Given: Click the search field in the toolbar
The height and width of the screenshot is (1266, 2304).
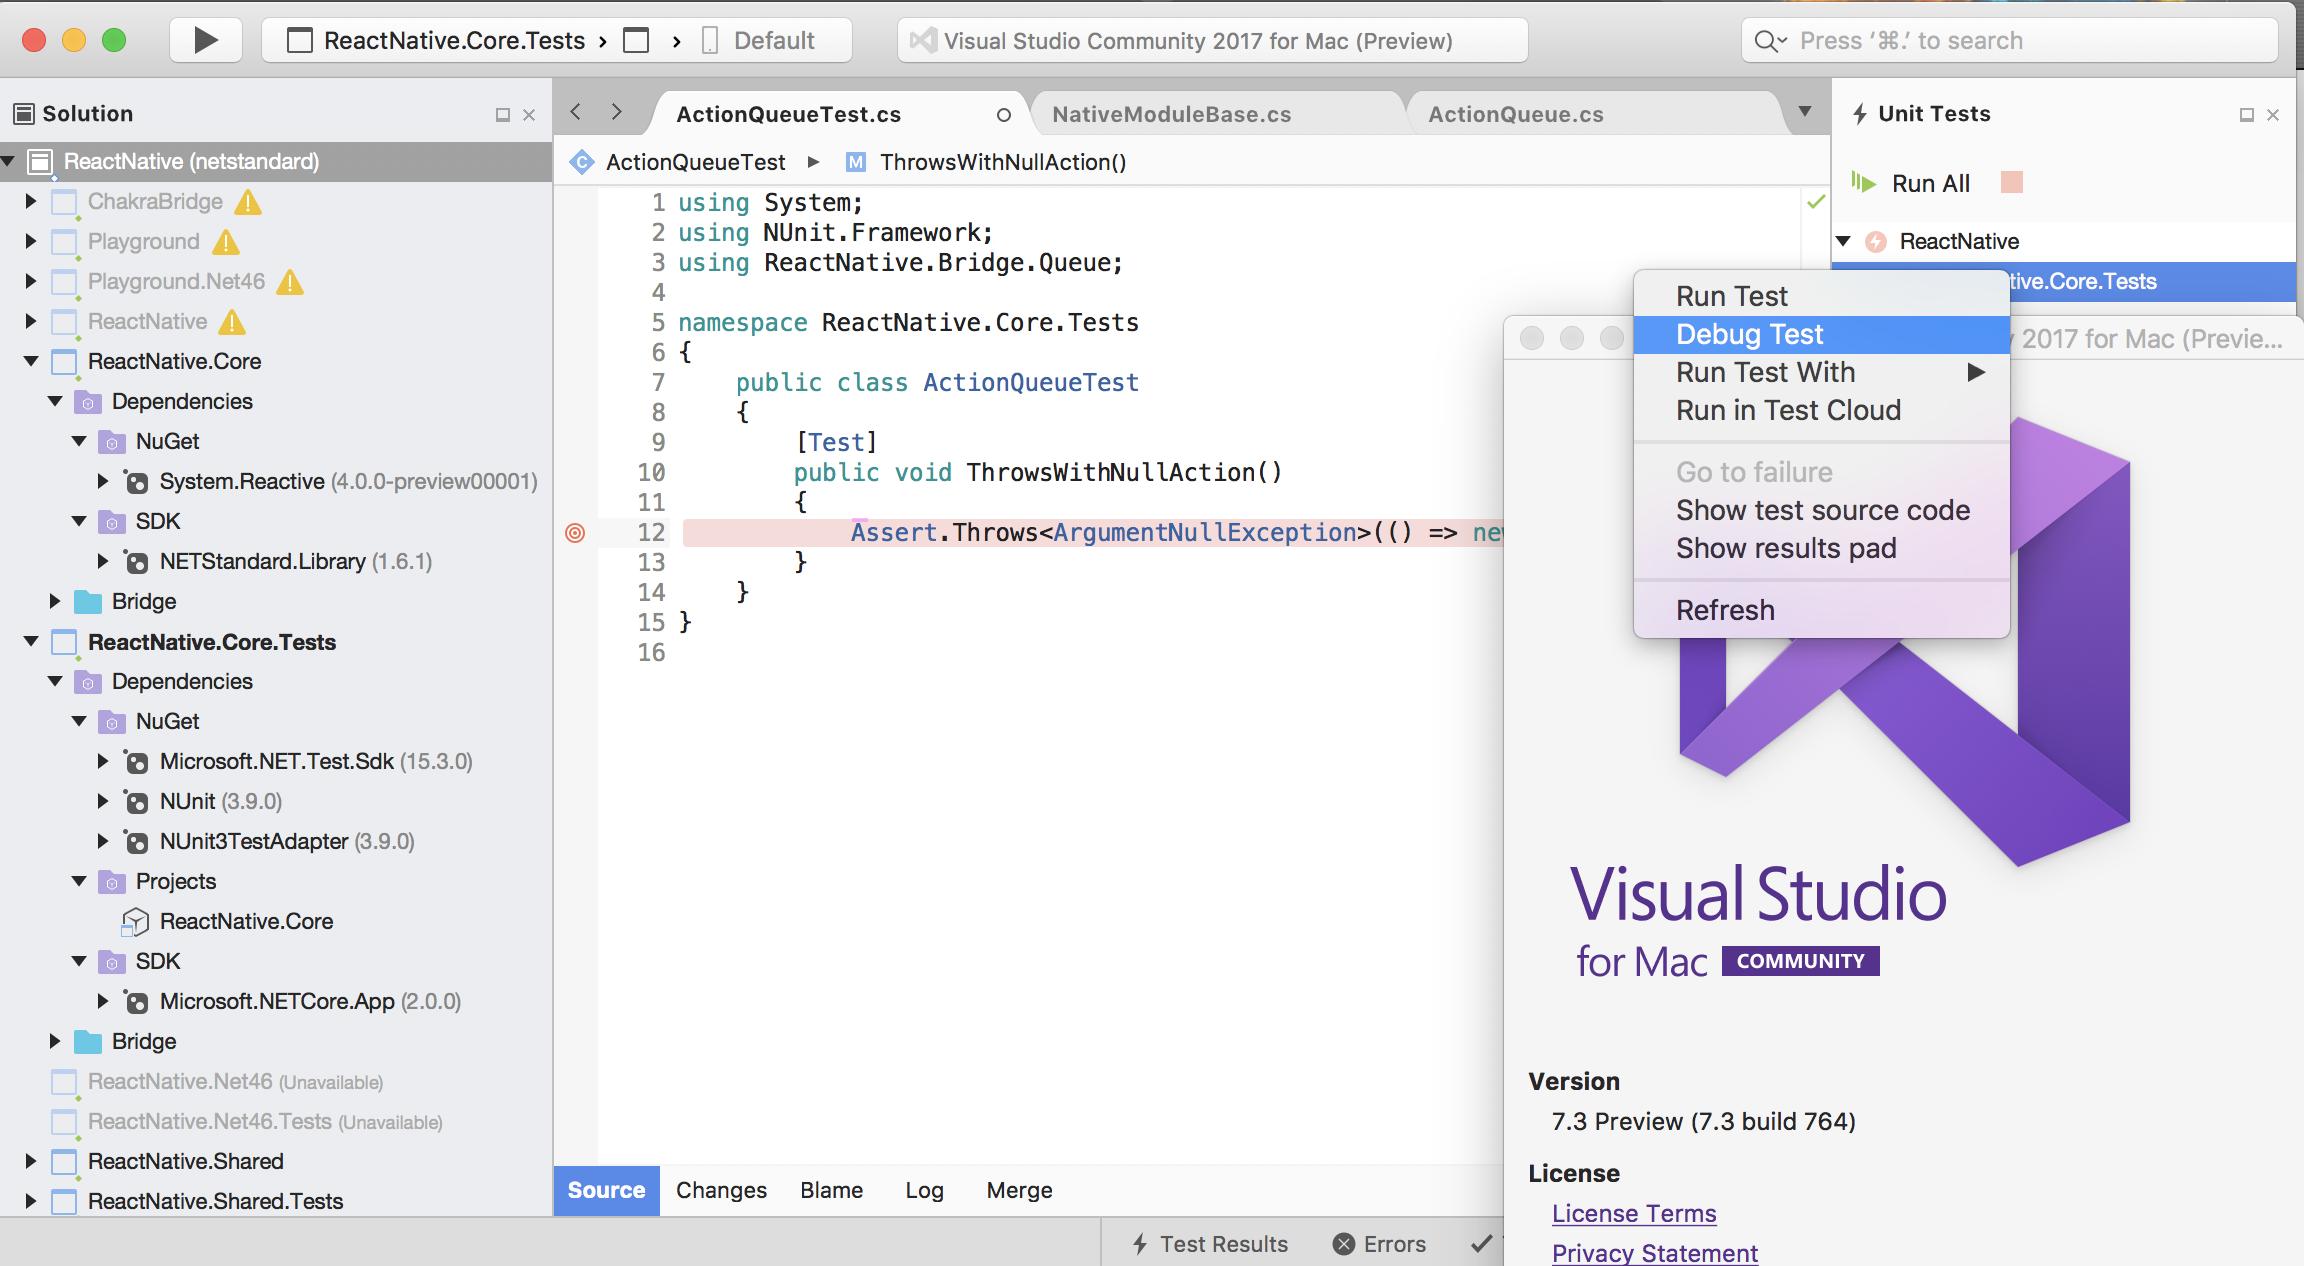Looking at the screenshot, I should [x=2010, y=41].
